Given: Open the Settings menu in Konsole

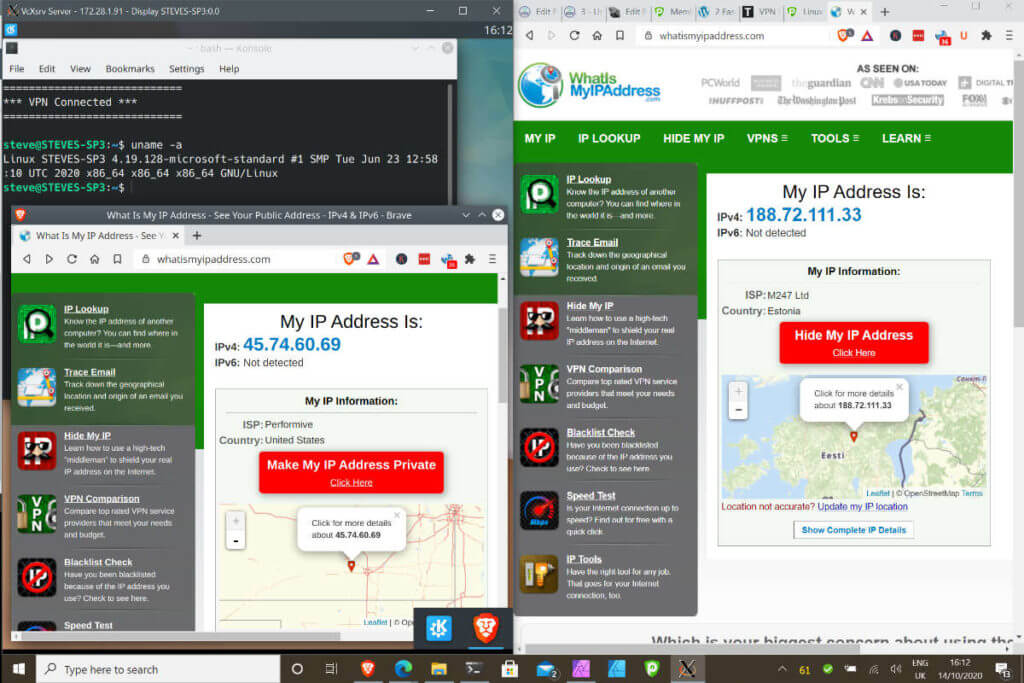Looking at the screenshot, I should tap(186, 68).
